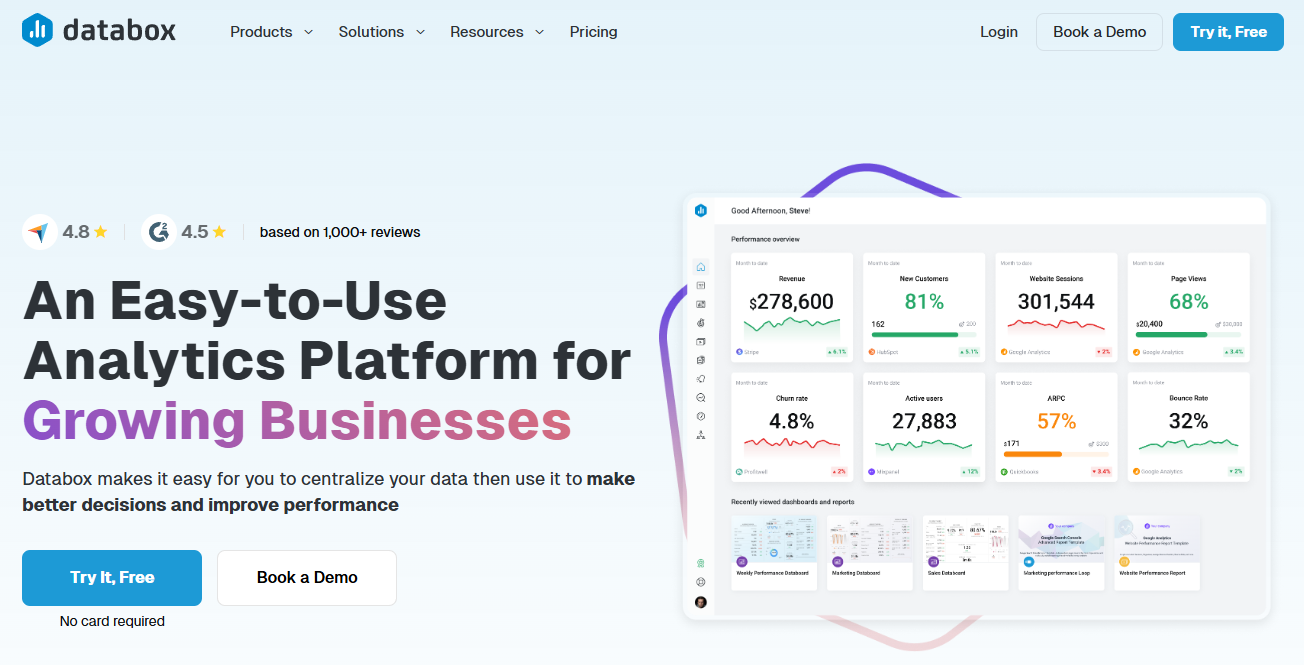Click the 6.1% change badge on the Revenue card

tap(837, 352)
